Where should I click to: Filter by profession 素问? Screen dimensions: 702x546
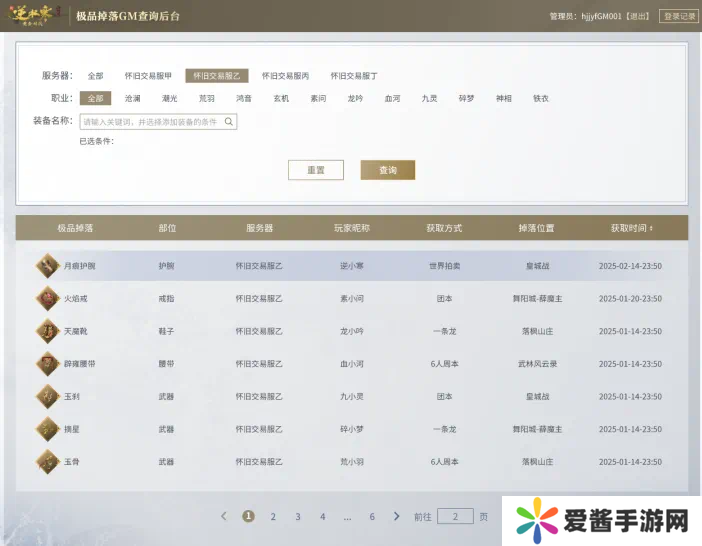(x=318, y=98)
